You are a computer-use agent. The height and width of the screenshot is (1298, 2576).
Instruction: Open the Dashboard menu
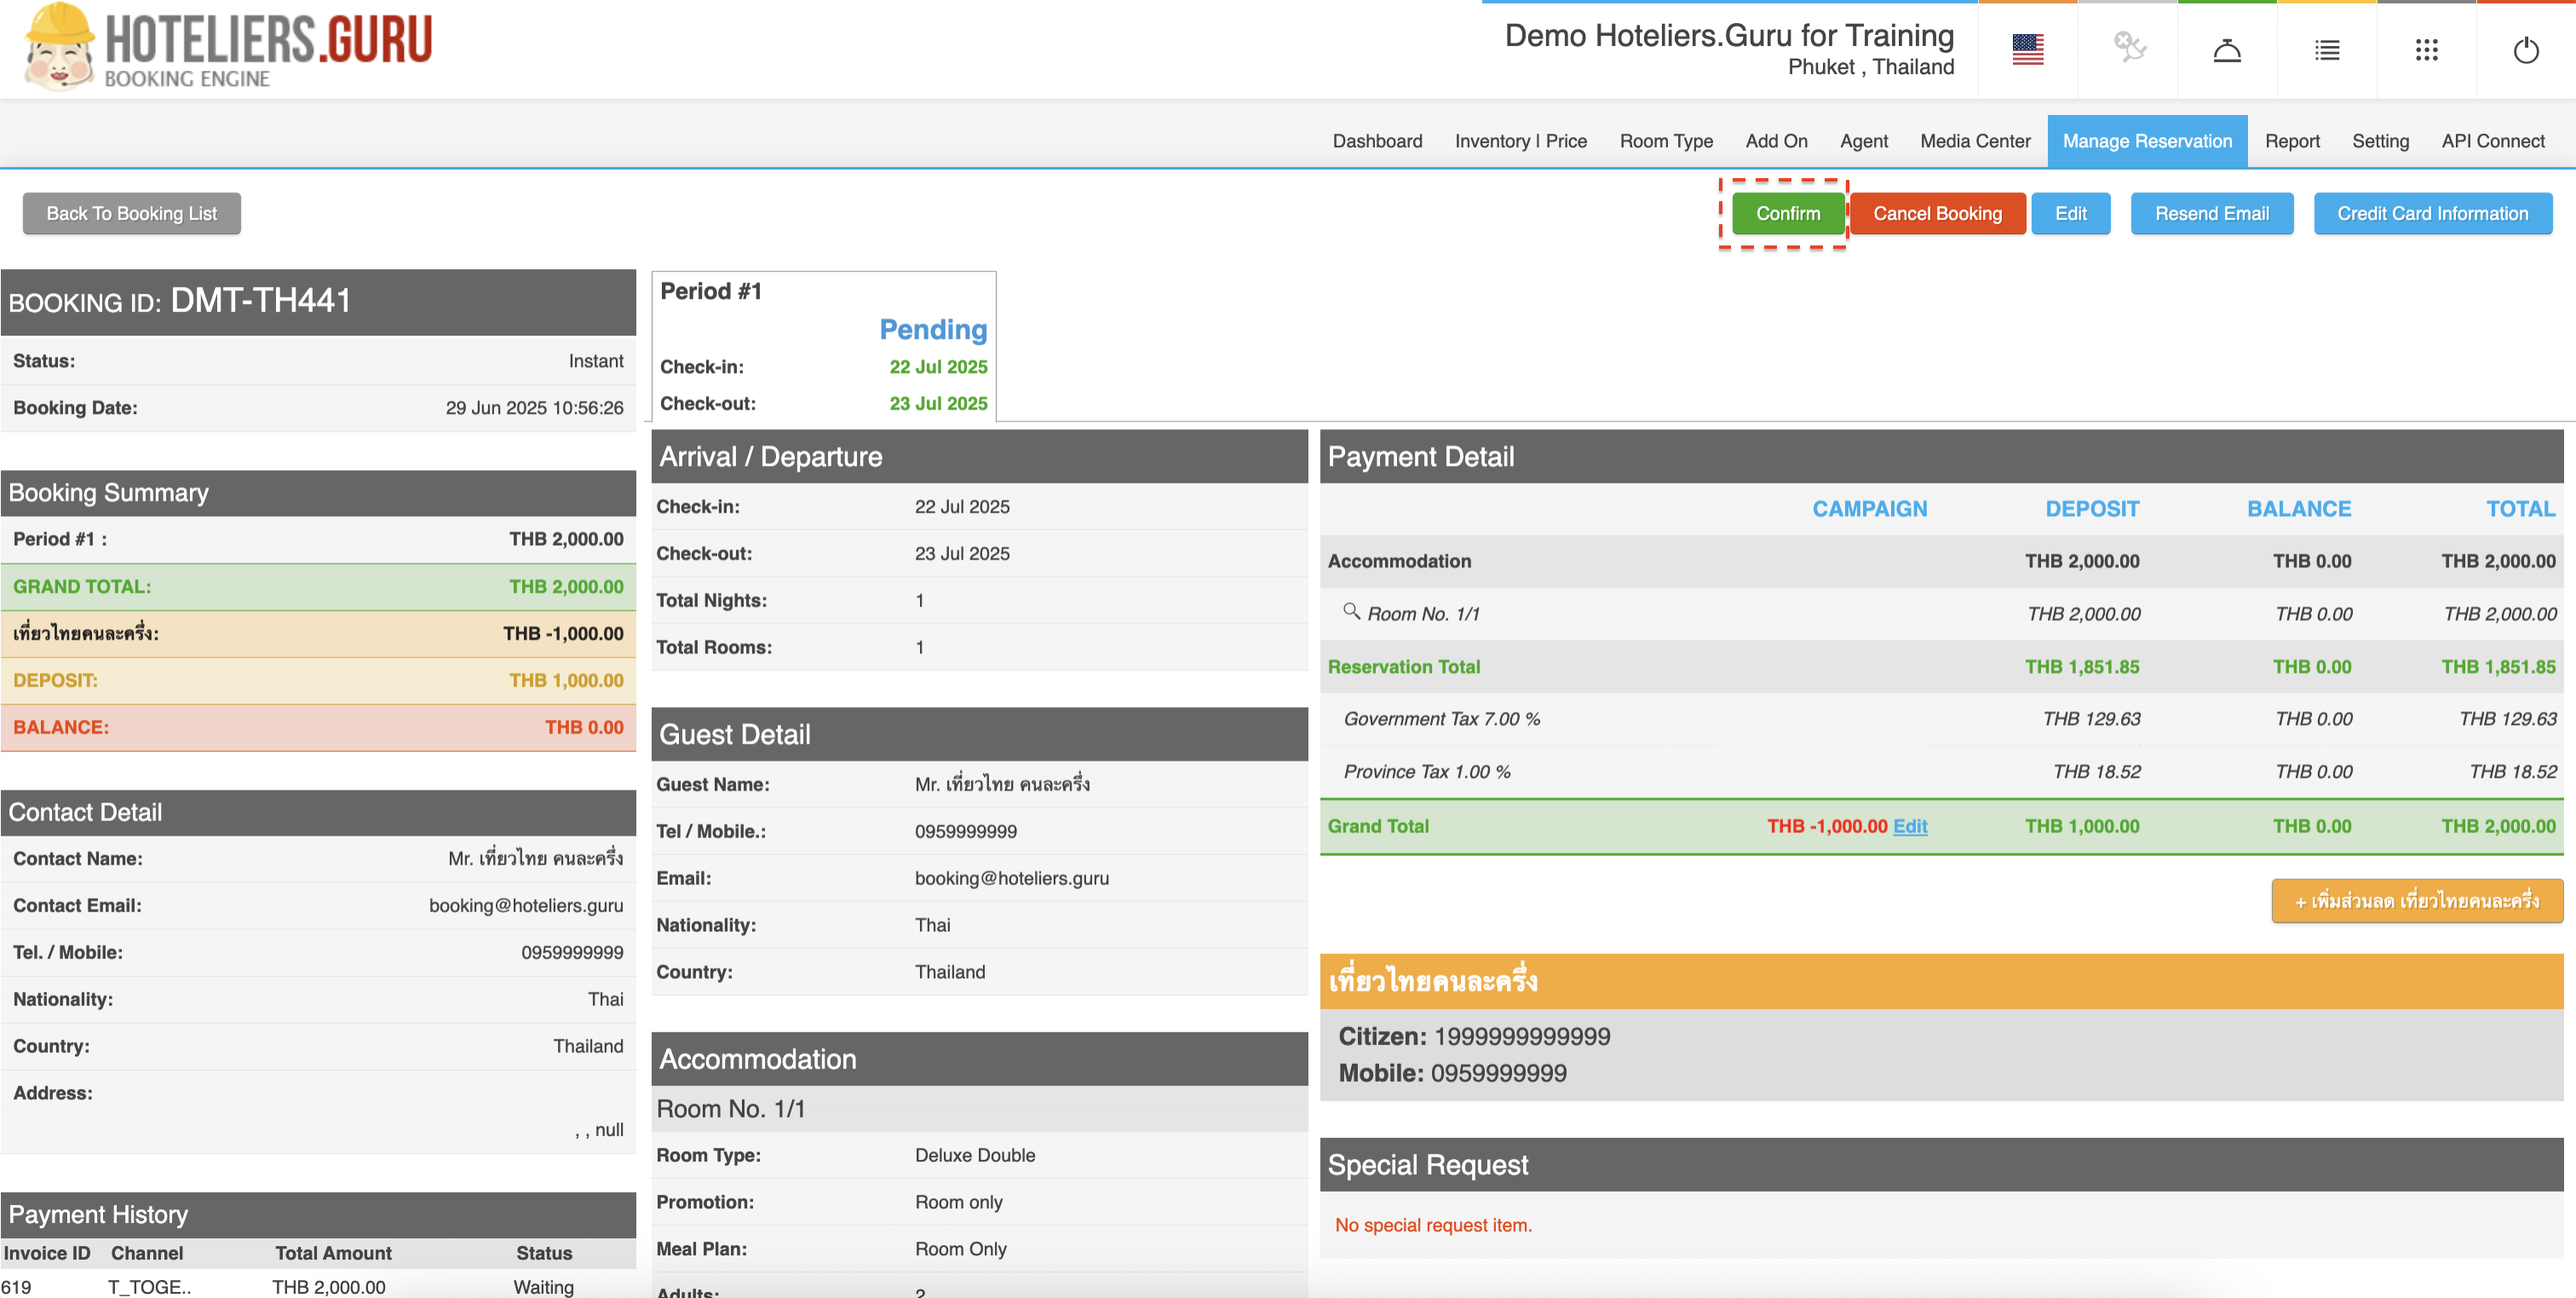[x=1377, y=141]
